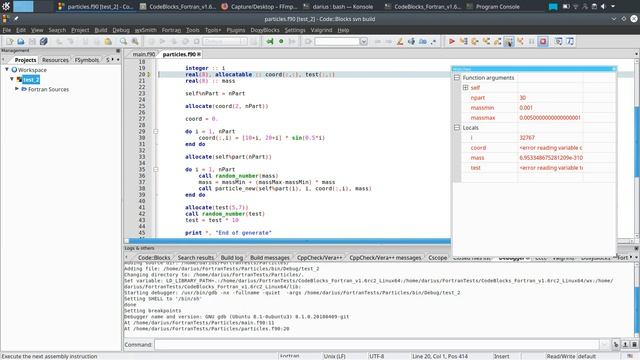Switch to the Resources management tab
The height and width of the screenshot is (360, 640).
point(55,60)
